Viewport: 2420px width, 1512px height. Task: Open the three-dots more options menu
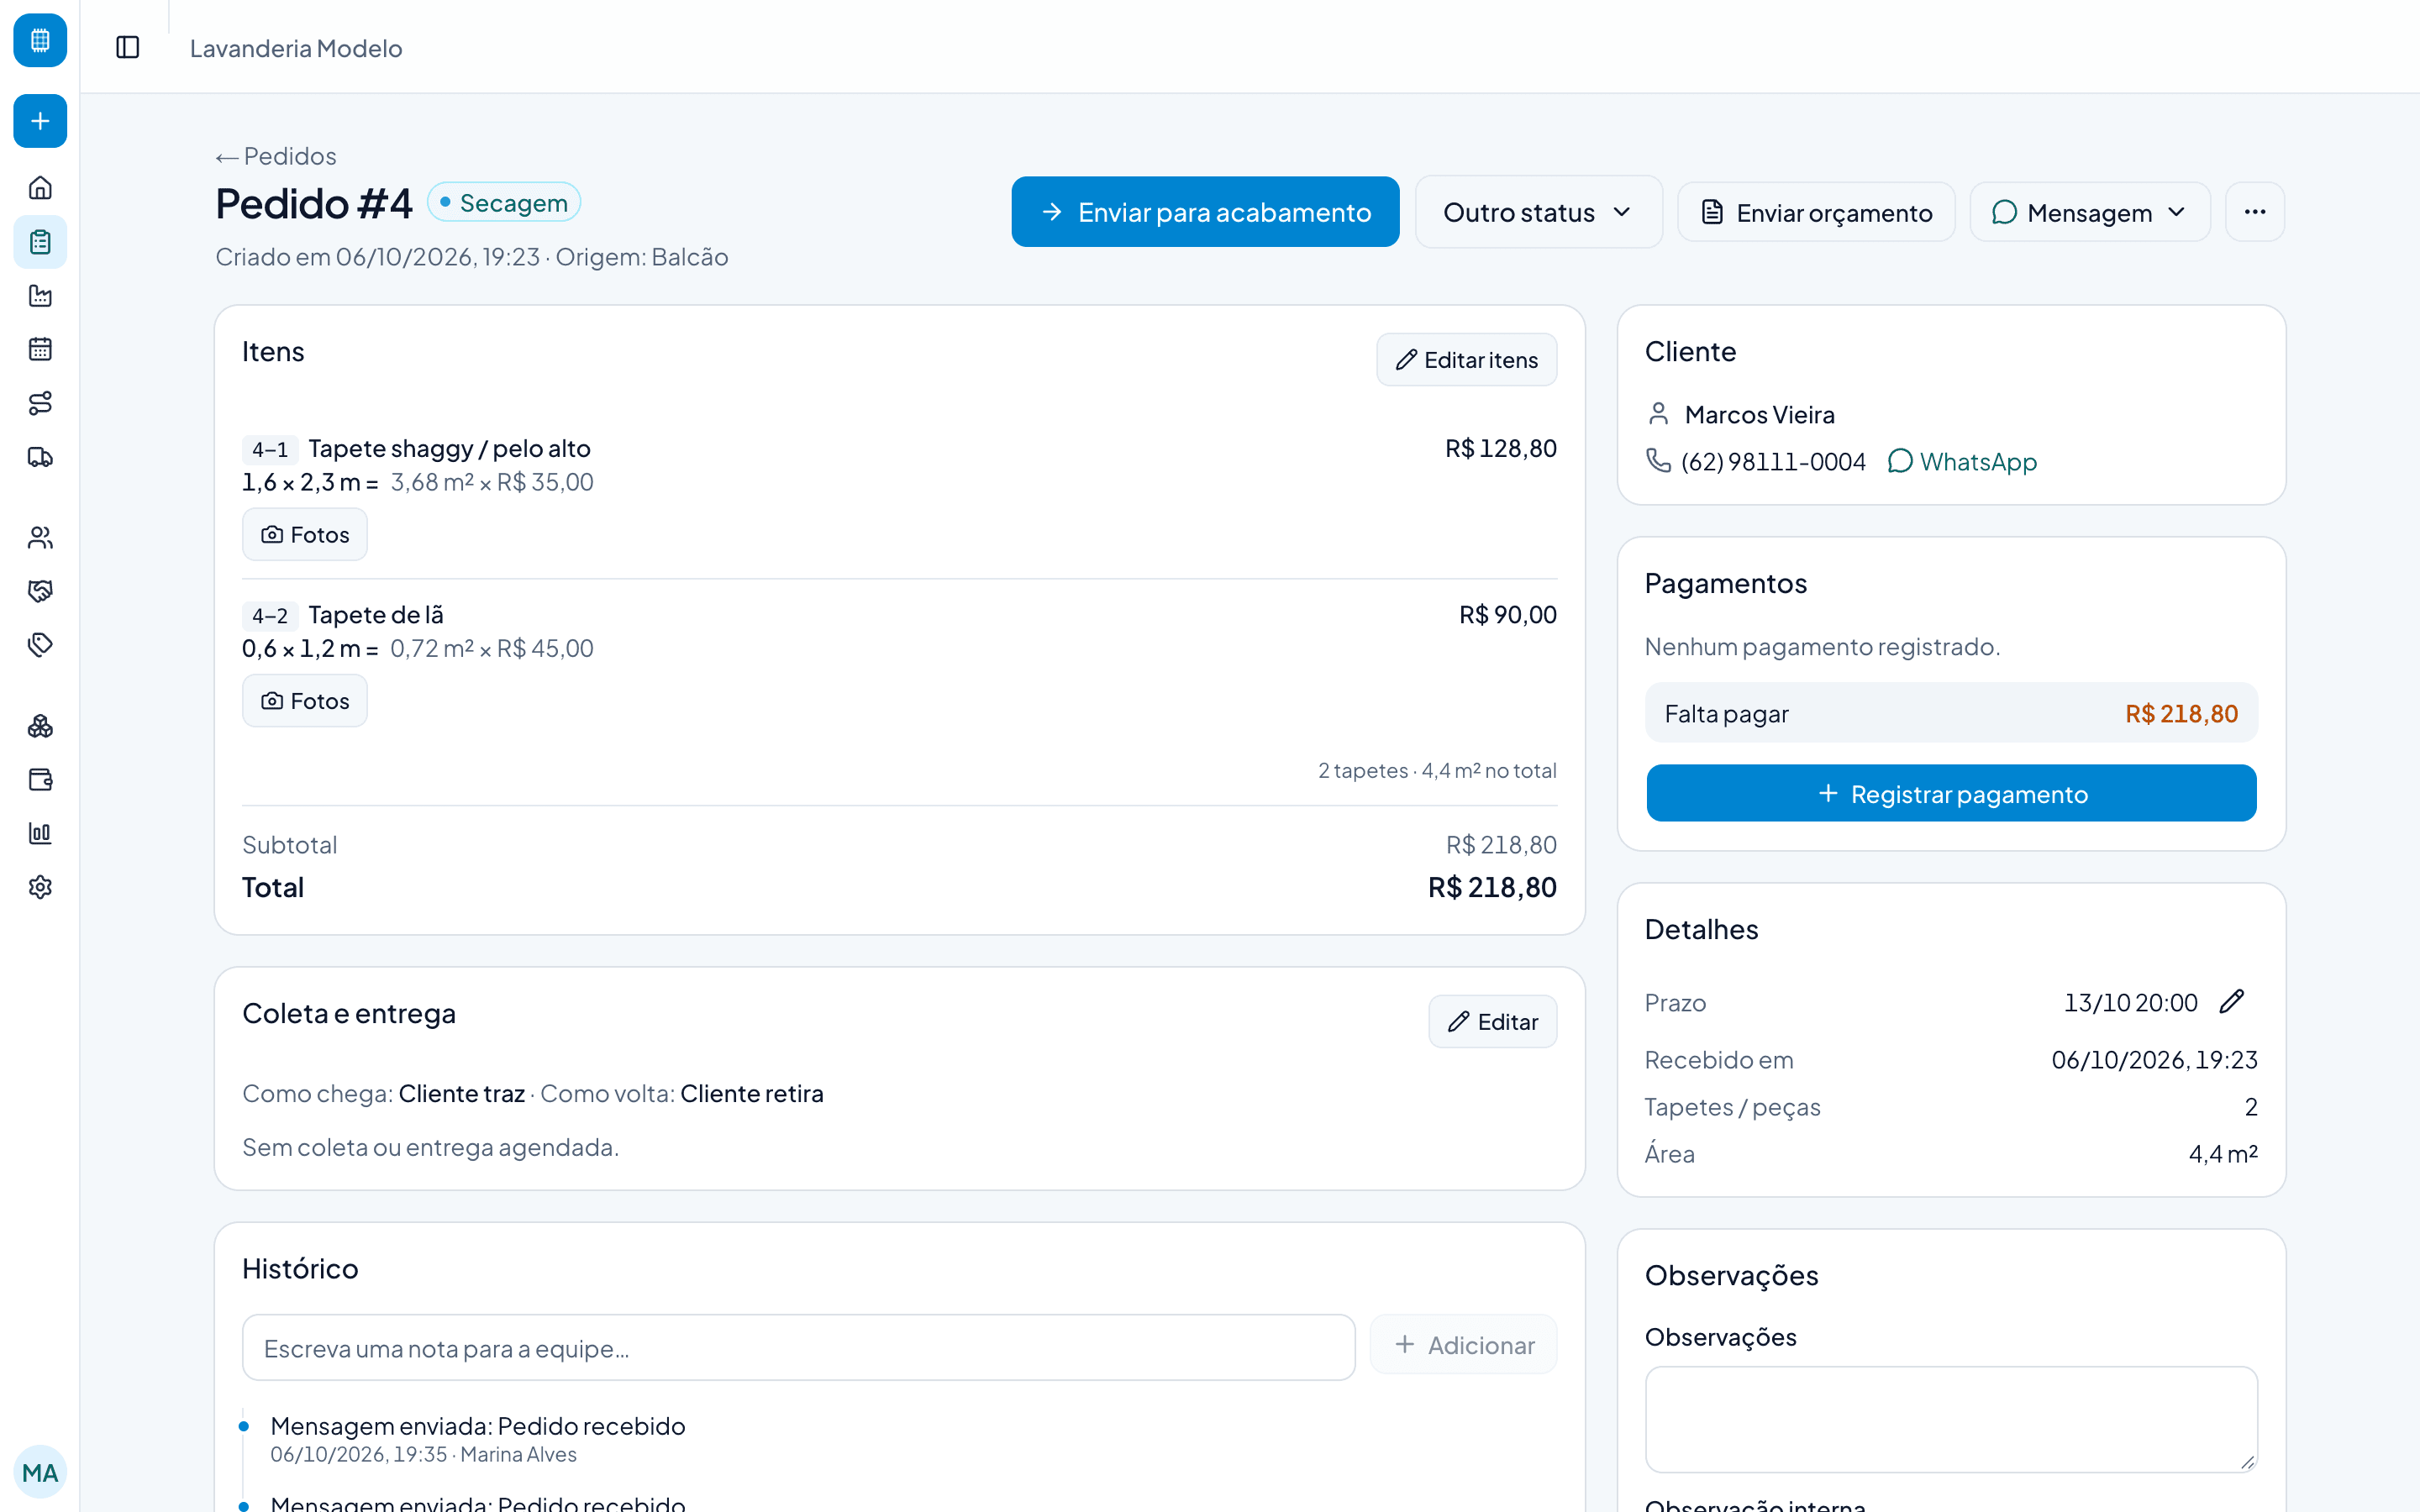2254,212
